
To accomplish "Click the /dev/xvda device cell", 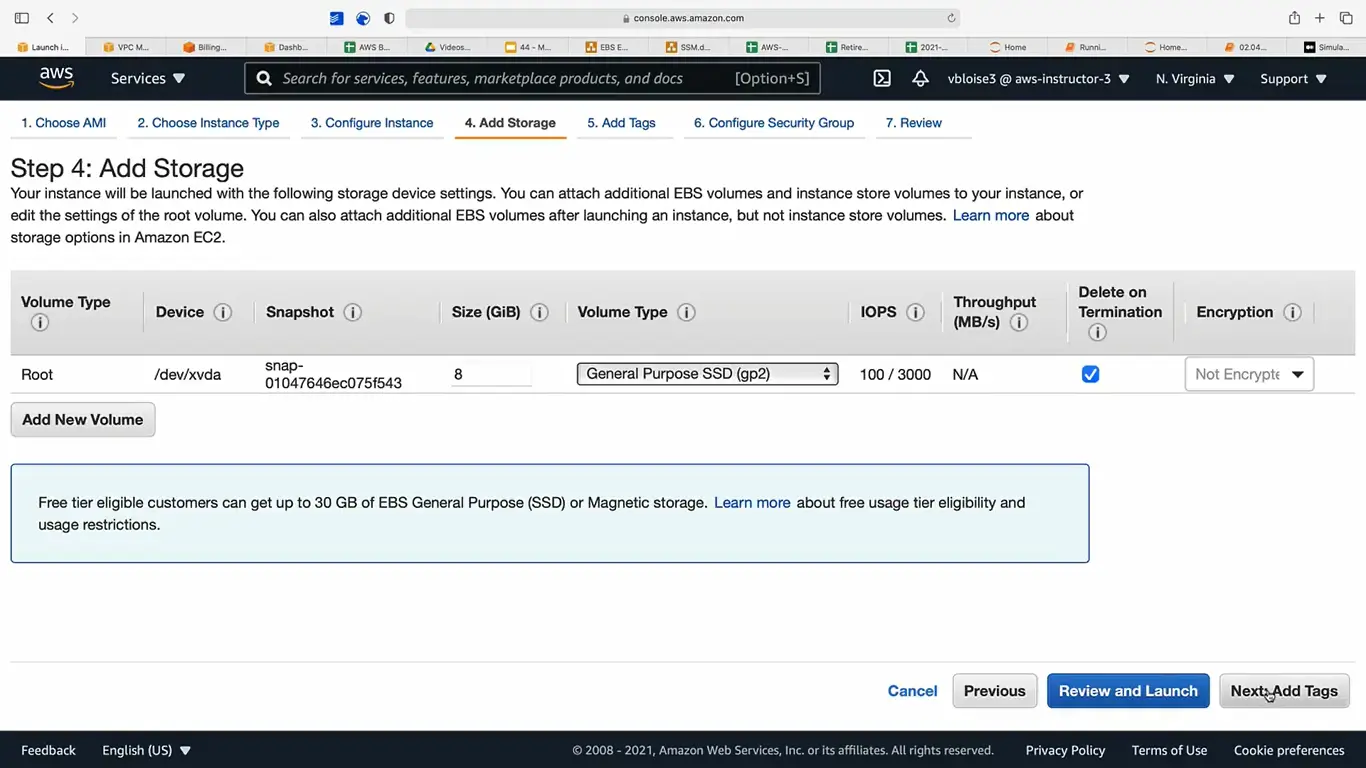I will click(x=188, y=375).
